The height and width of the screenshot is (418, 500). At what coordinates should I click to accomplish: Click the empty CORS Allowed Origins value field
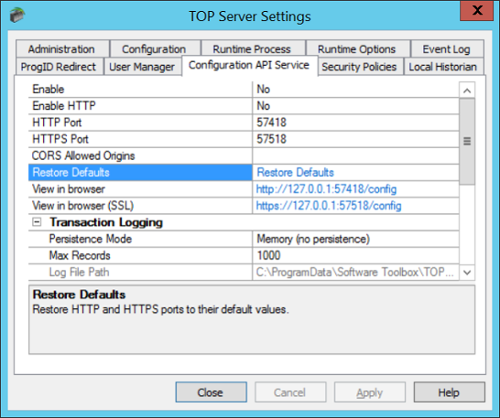pos(356,156)
